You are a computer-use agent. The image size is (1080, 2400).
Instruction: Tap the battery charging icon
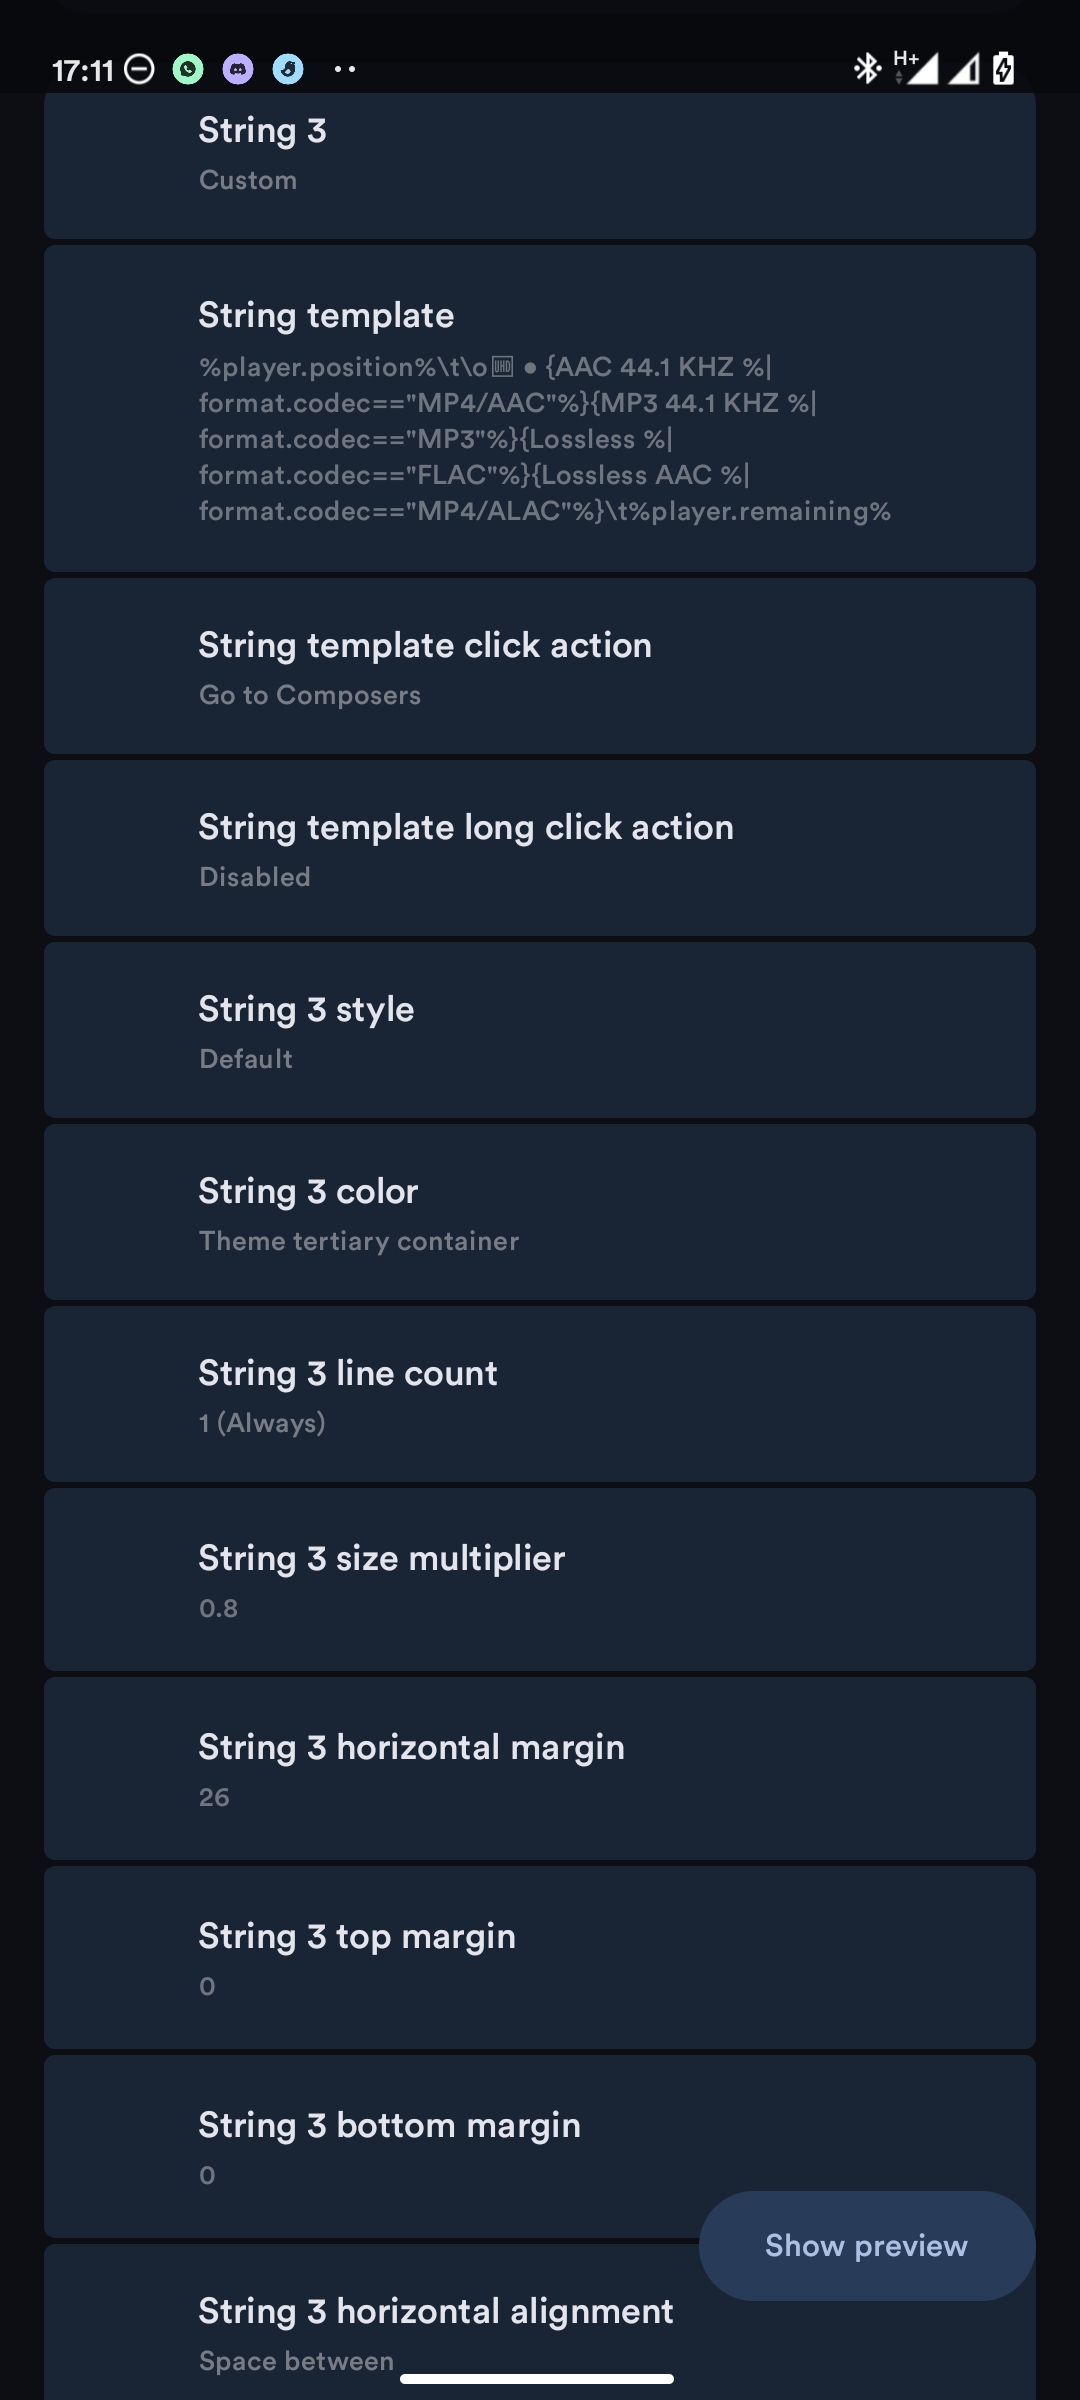(x=1003, y=69)
